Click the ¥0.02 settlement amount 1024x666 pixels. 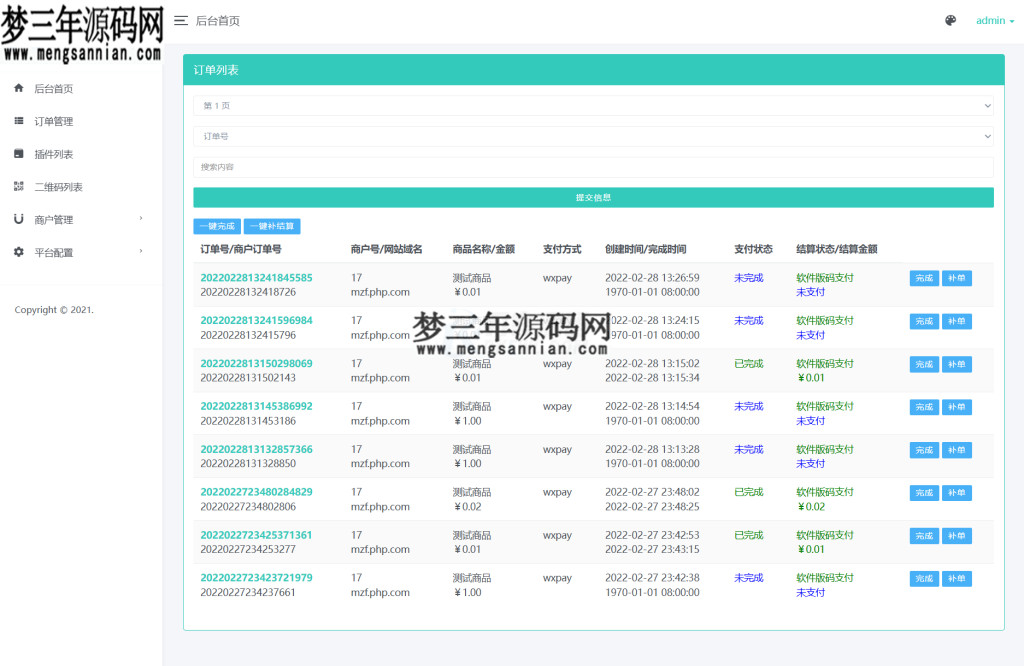810,507
